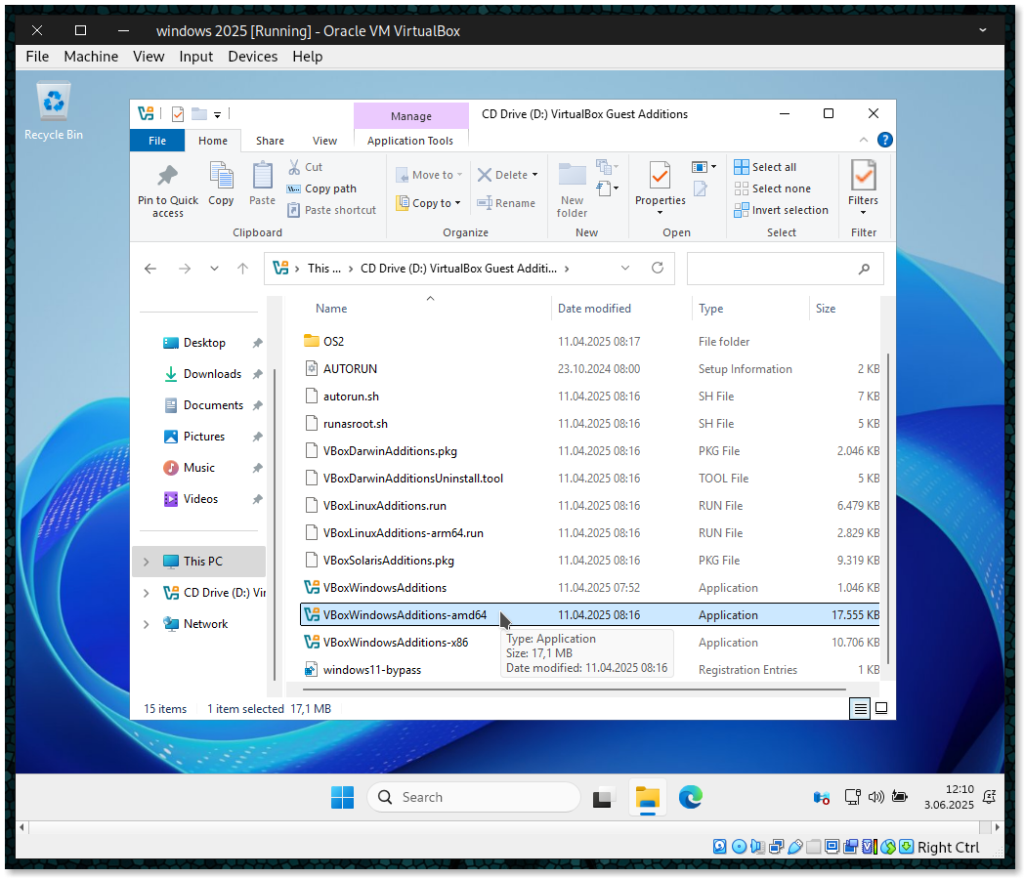The image size is (1024, 878).
Task: Click the Invert selection command
Action: tap(781, 210)
